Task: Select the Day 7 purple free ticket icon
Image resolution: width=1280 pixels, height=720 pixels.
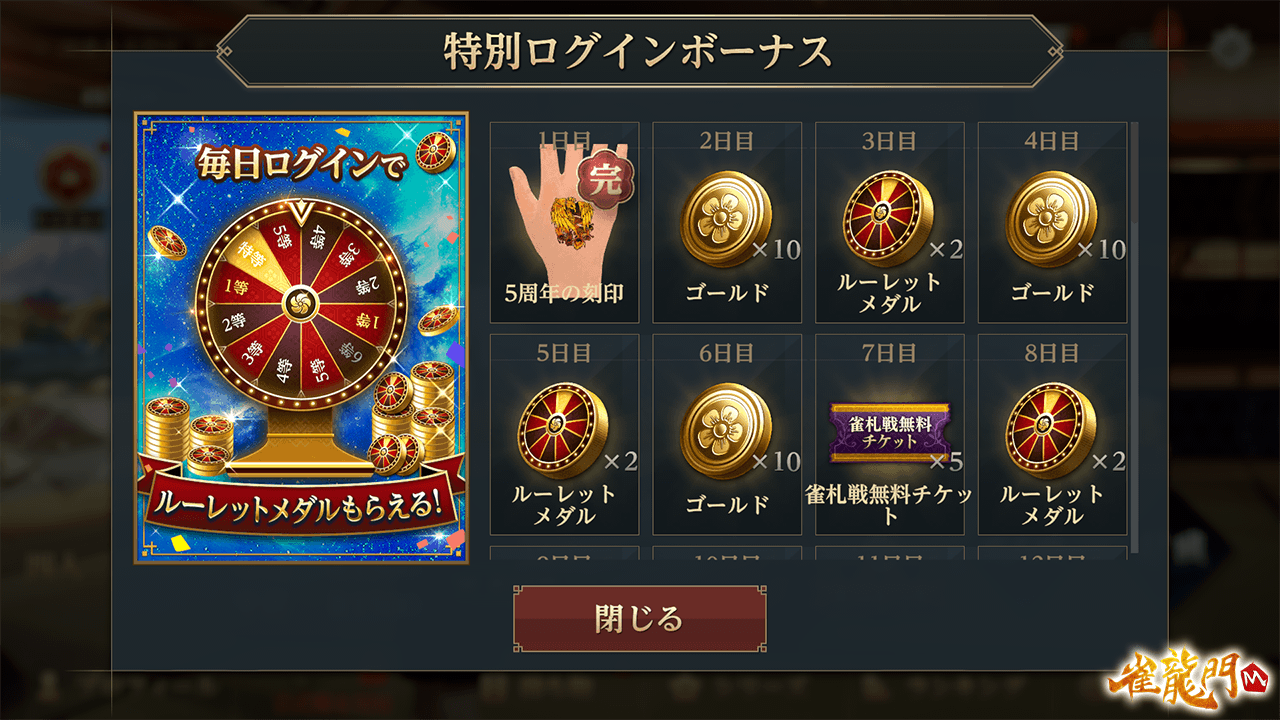Action: click(890, 432)
